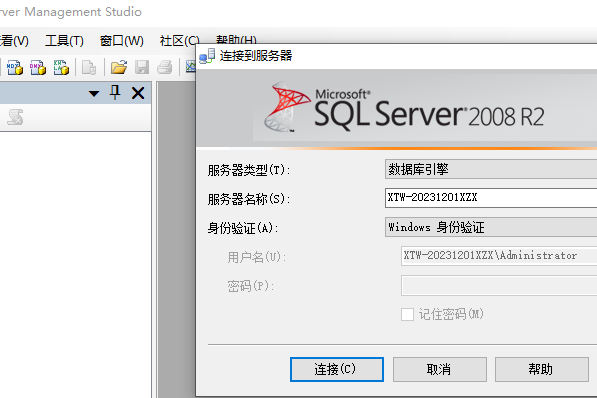
Task: Open the 身份验证 dropdown showing Windows 身份验证
Action: 491,227
